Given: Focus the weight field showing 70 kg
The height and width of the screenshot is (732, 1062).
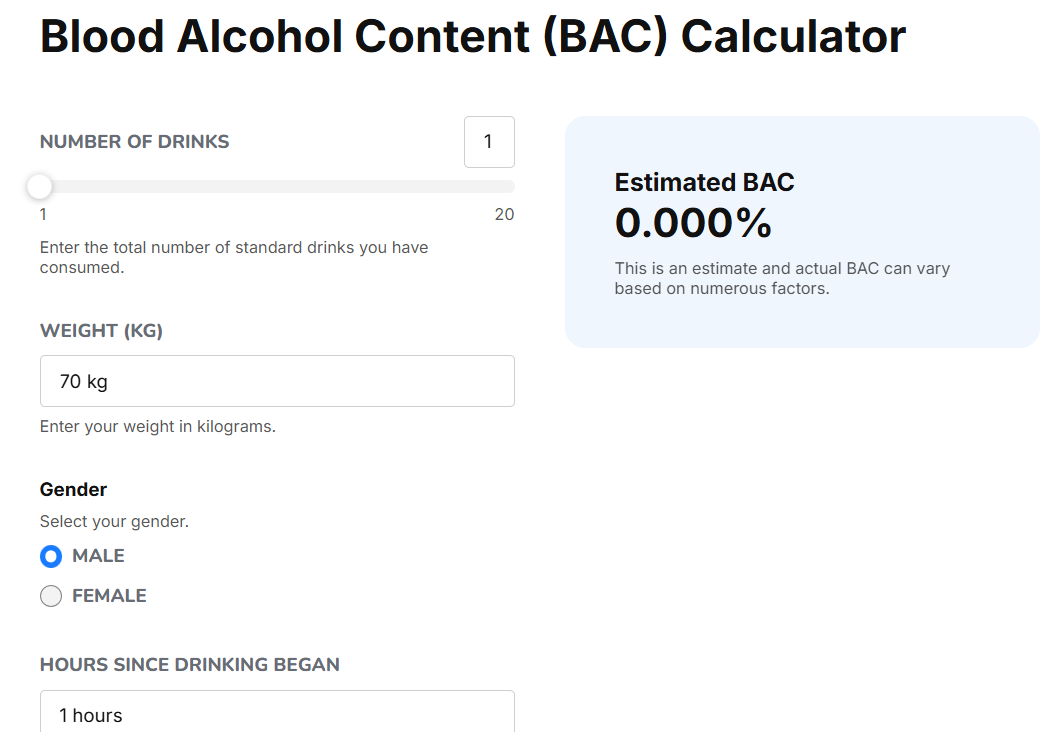Looking at the screenshot, I should point(277,381).
